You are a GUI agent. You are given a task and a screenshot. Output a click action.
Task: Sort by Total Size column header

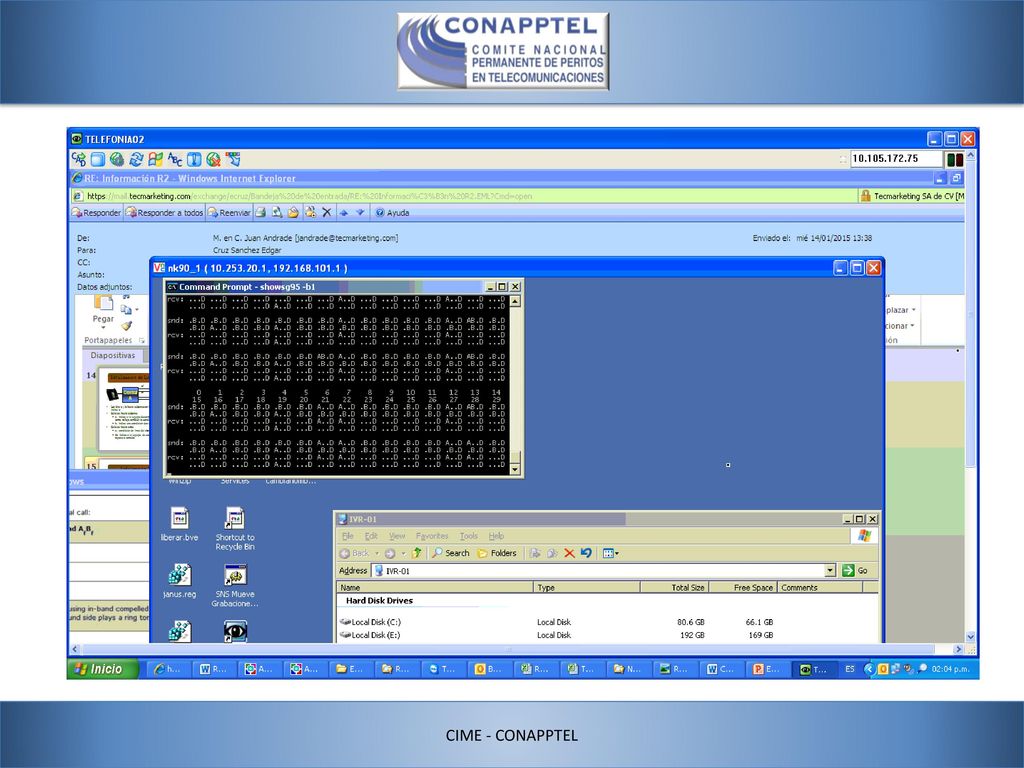pyautogui.click(x=675, y=588)
